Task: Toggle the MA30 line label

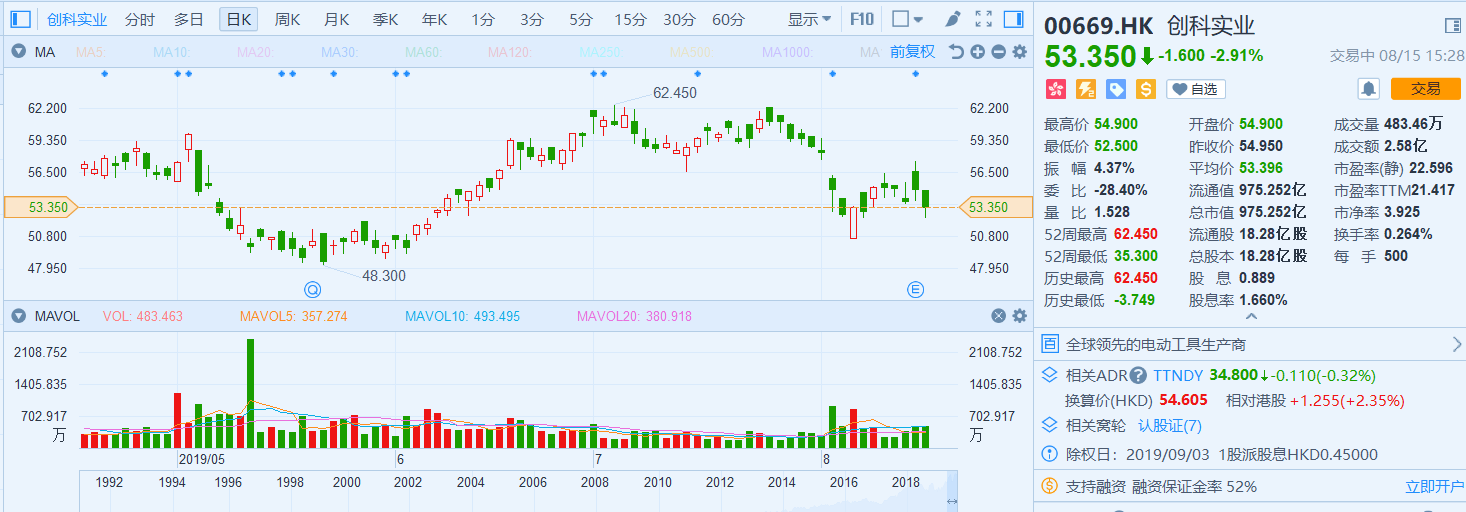Action: [340, 52]
